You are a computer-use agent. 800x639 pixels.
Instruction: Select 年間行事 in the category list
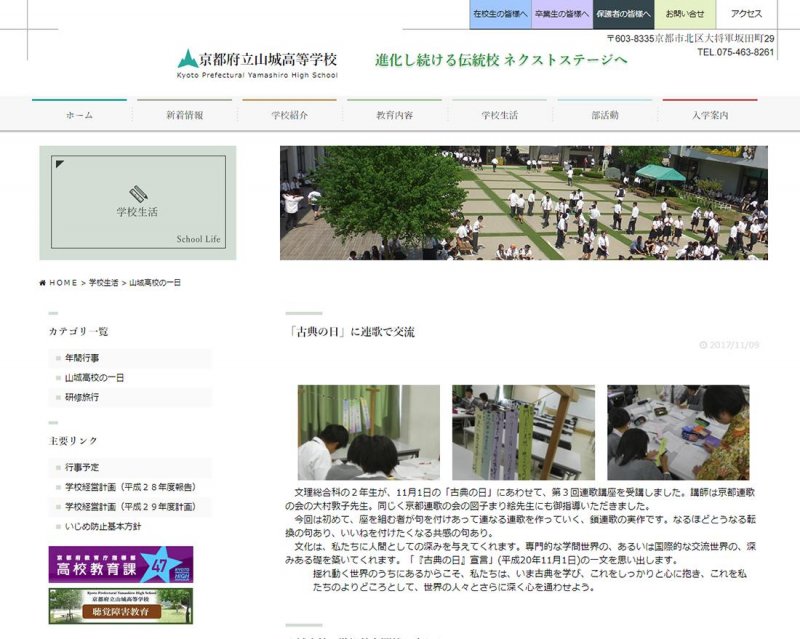point(82,358)
